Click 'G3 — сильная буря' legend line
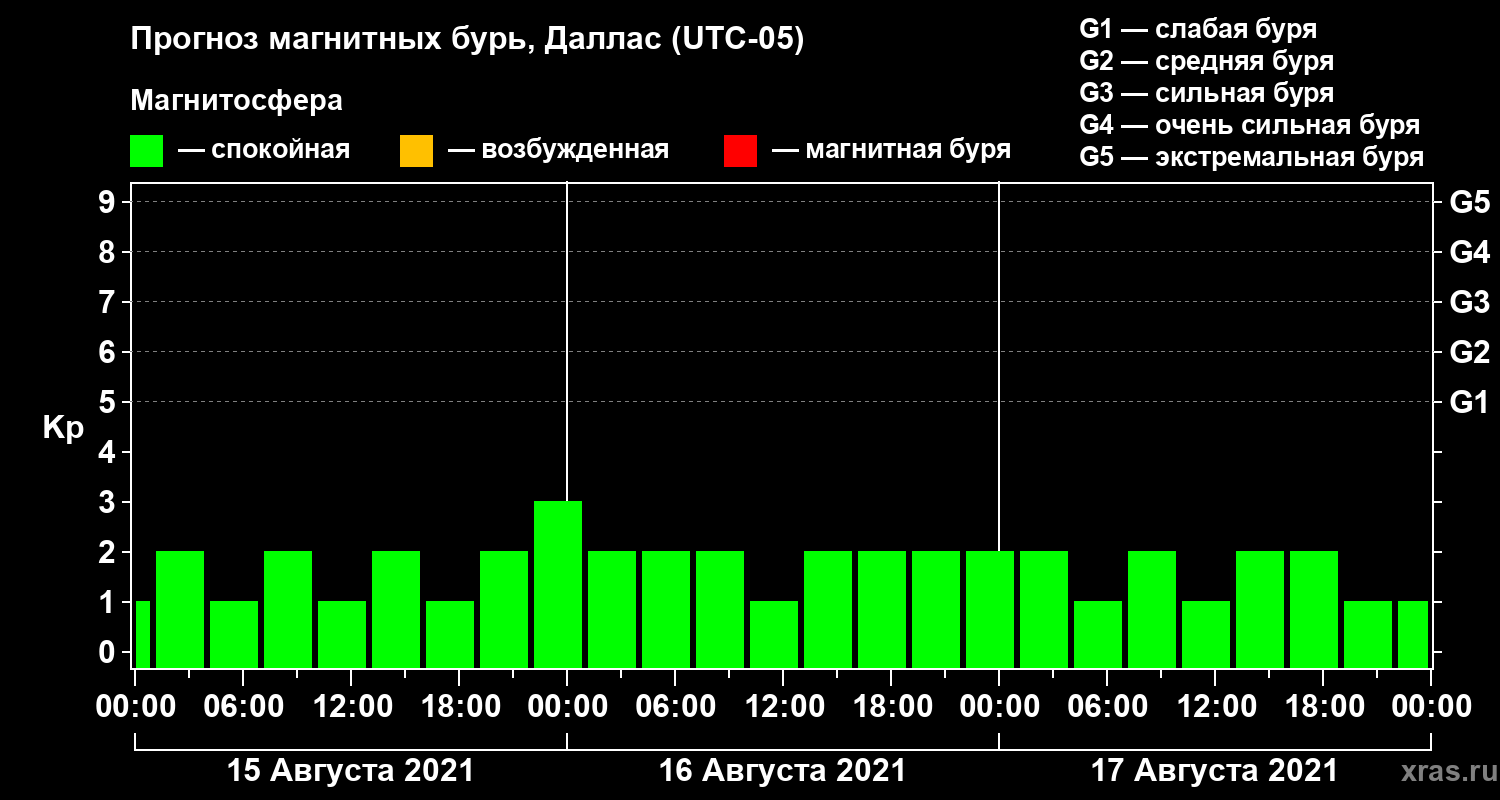 (1206, 93)
